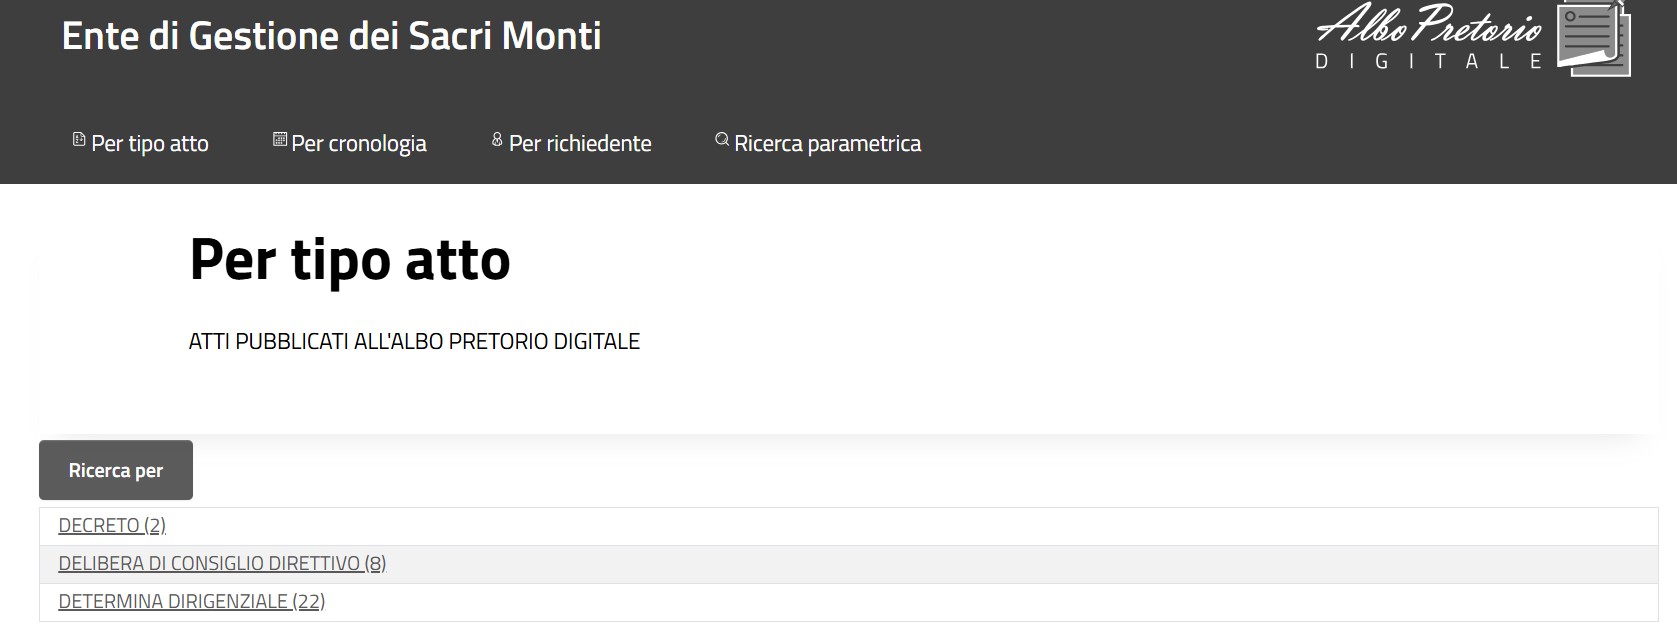The height and width of the screenshot is (638, 1677).
Task: Click the large Per tipo atto page heading
Action: (350, 260)
